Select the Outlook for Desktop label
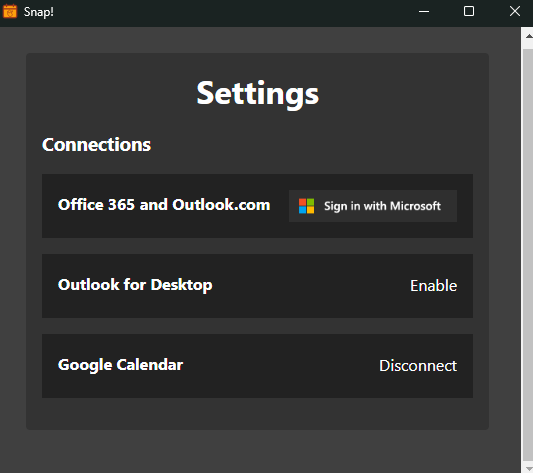Image resolution: width=533 pixels, height=473 pixels. click(135, 285)
